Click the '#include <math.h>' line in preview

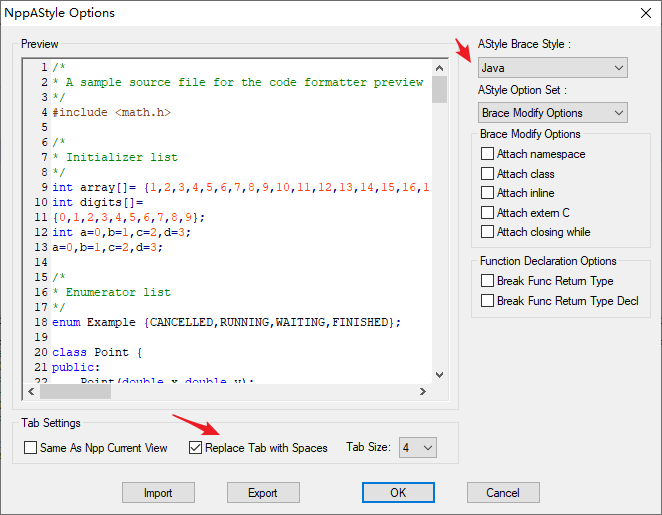111,112
